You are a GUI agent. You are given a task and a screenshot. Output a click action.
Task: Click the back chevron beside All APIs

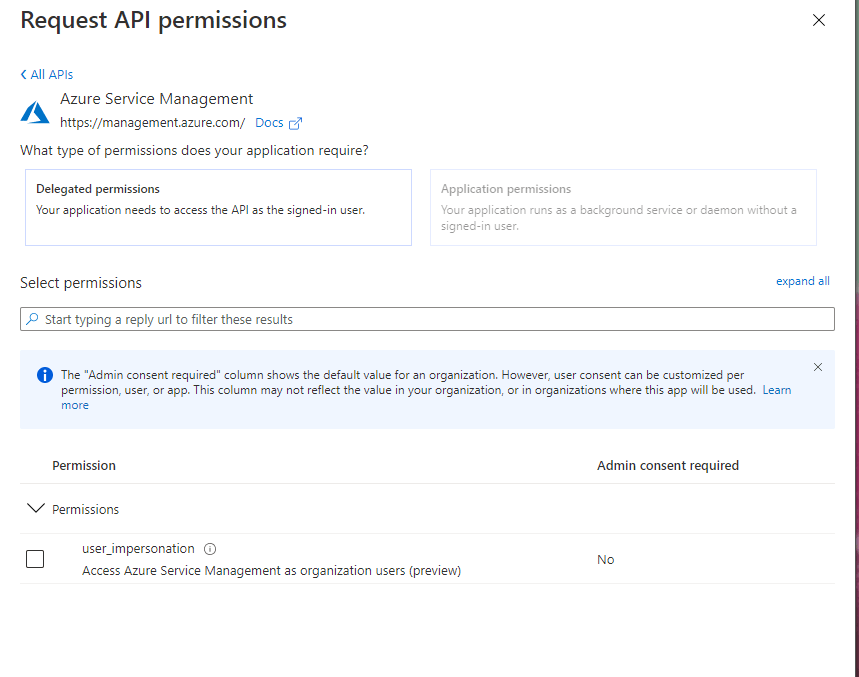(x=24, y=74)
